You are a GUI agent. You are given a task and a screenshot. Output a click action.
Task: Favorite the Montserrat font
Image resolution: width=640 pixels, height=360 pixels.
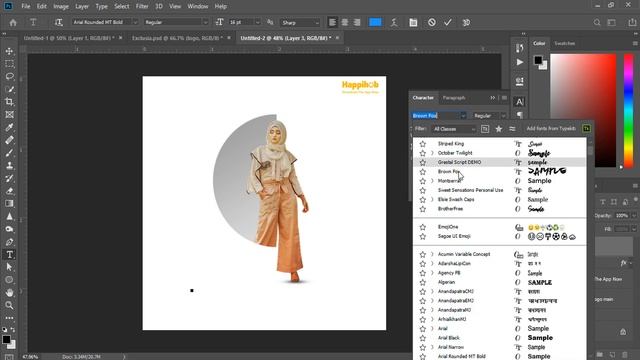tap(422, 181)
